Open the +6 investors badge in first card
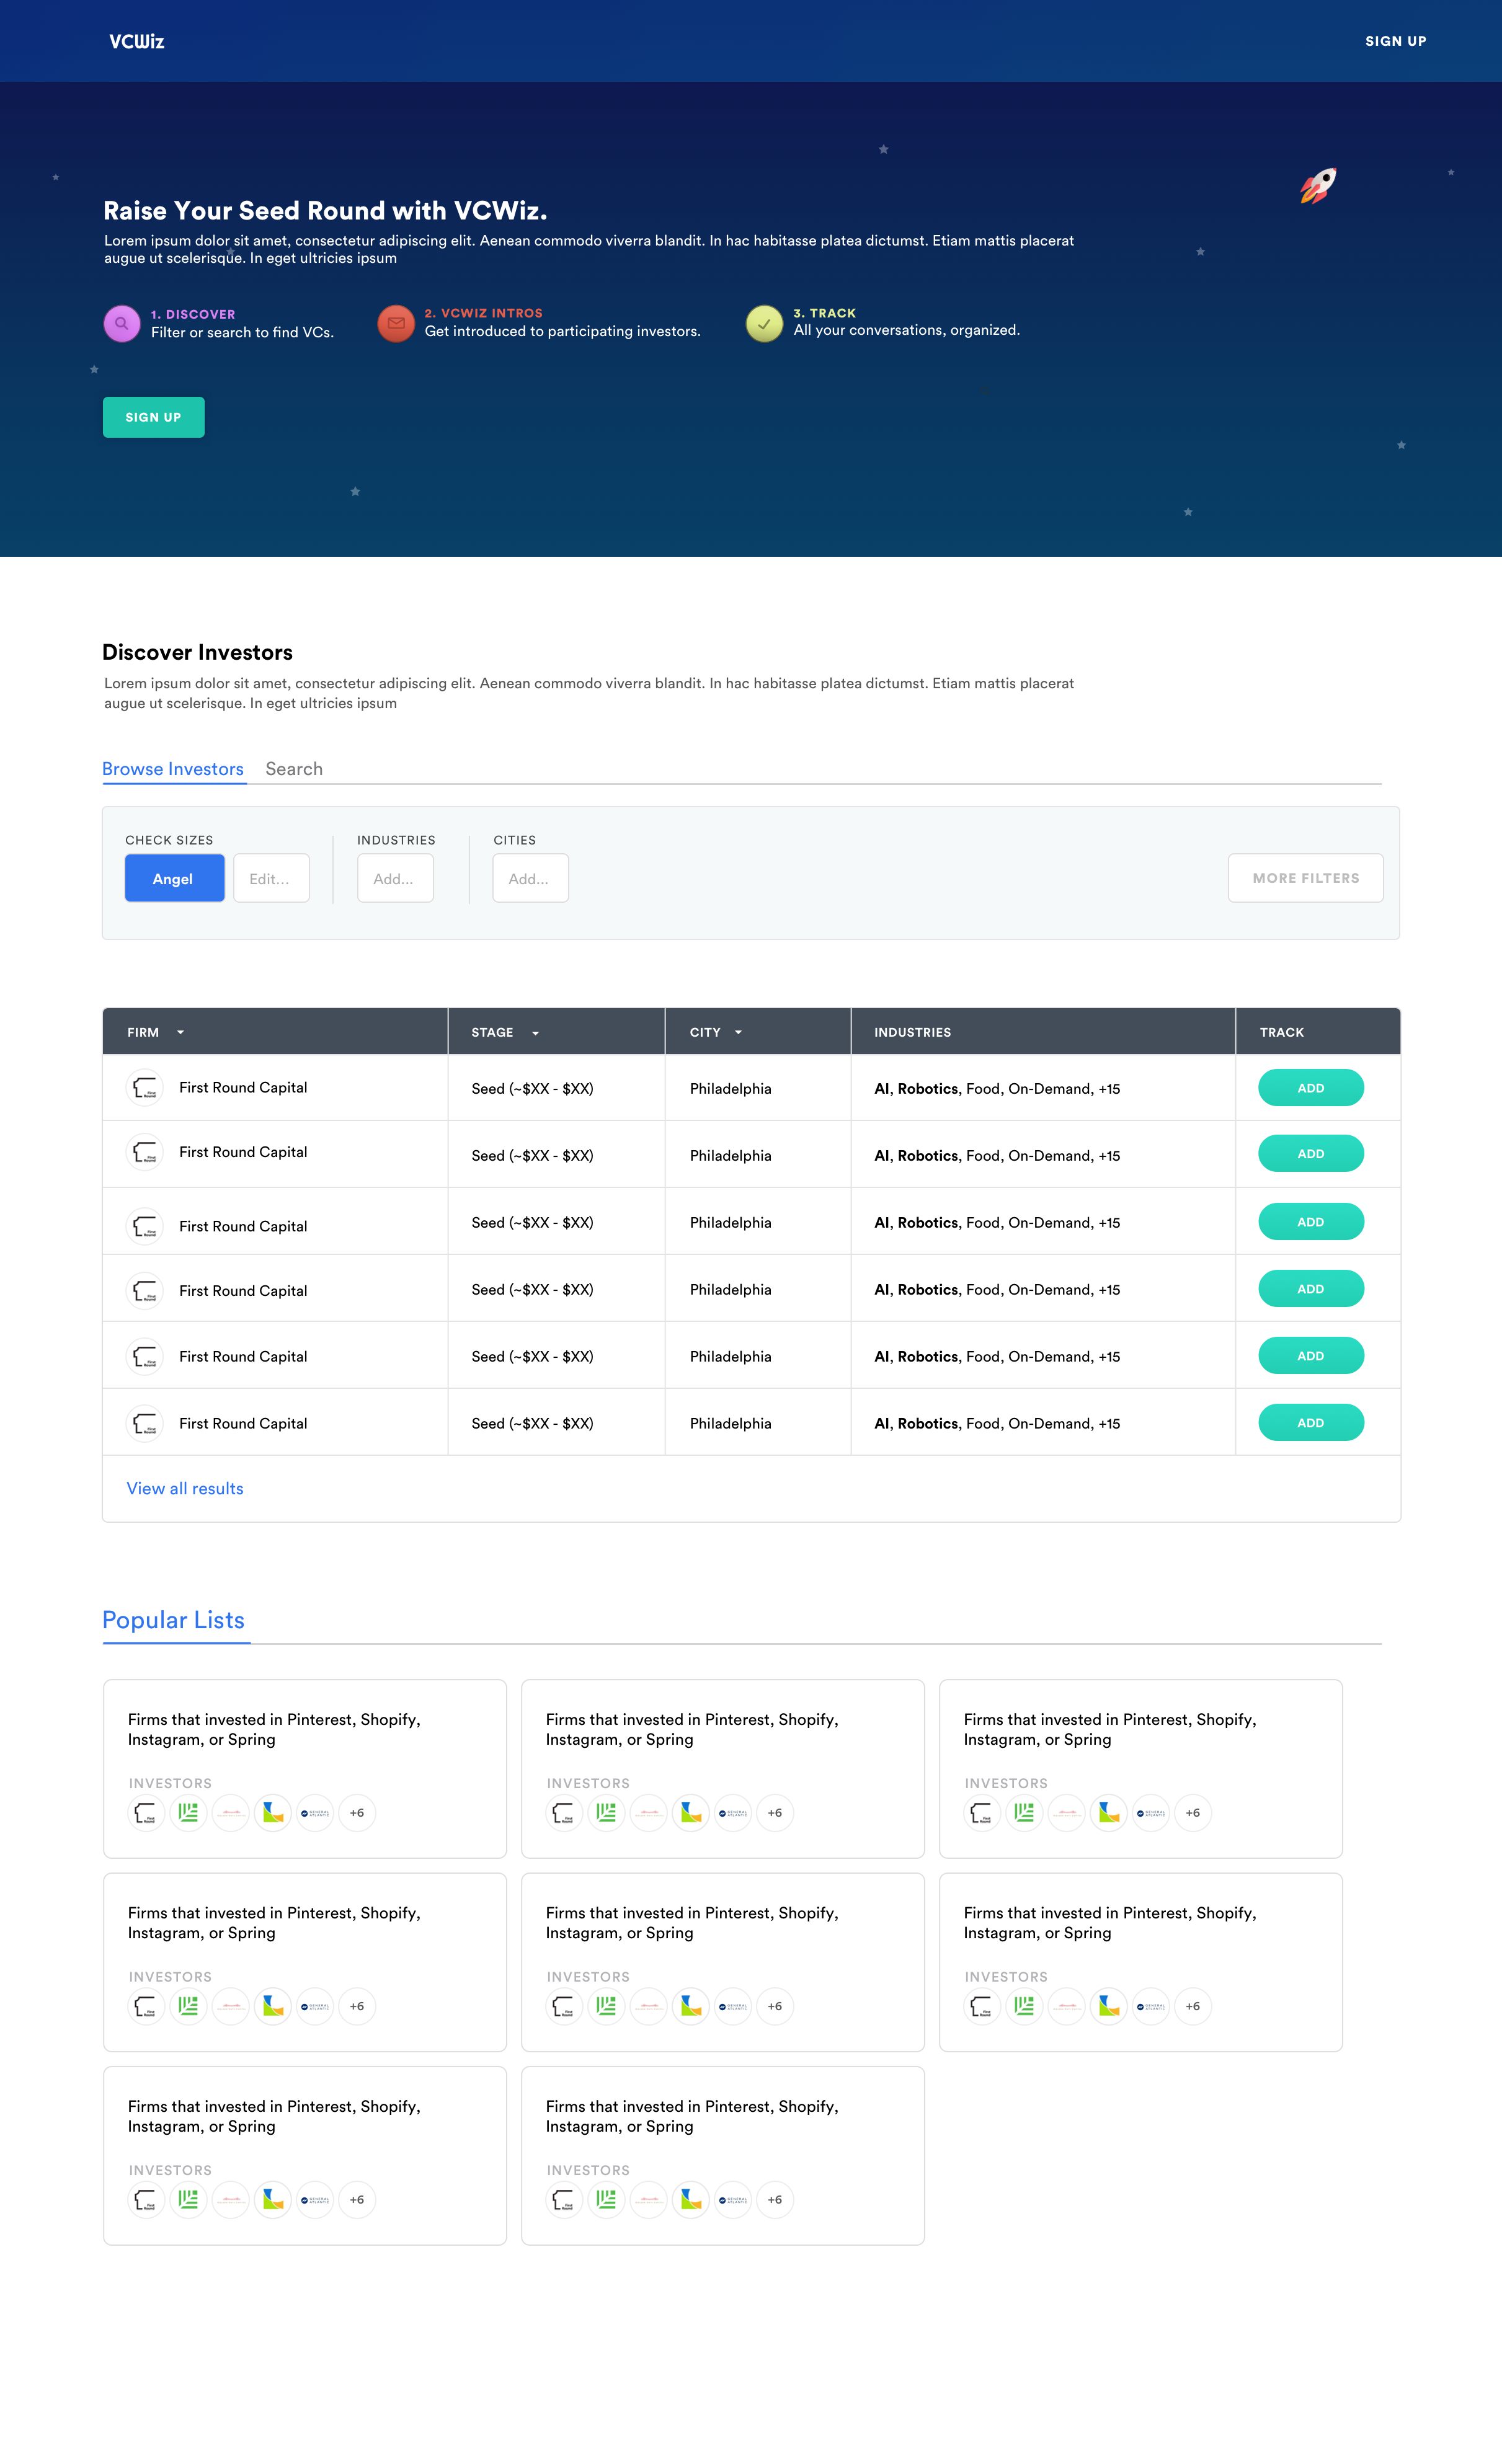The height and width of the screenshot is (2464, 1502). tap(357, 1812)
